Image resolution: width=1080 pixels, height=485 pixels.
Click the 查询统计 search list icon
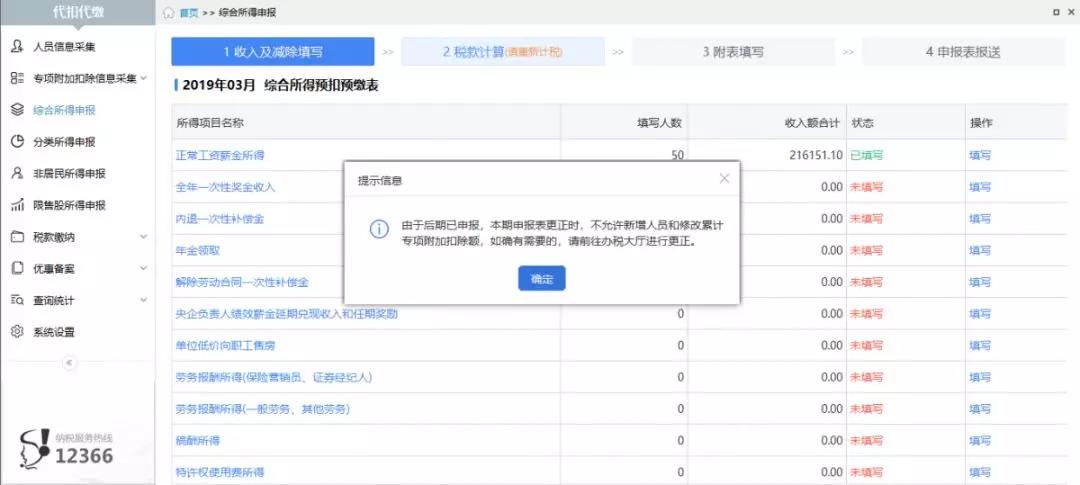(x=18, y=300)
